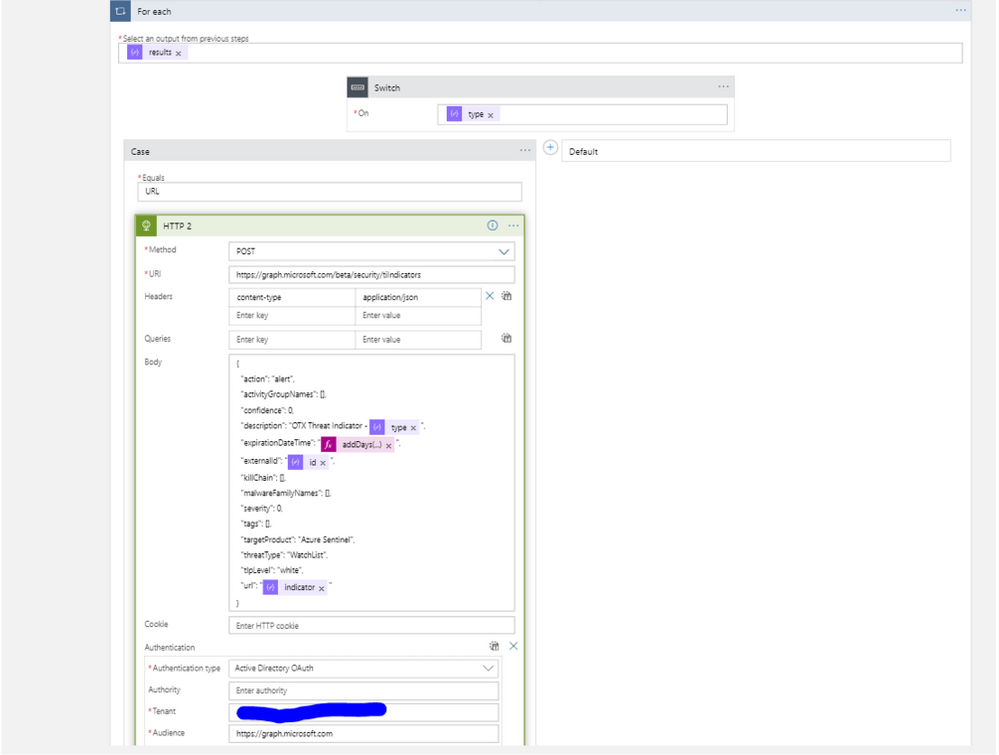Click the HTTP 2 info icon
This screenshot has height=755, width=999.
pyautogui.click(x=492, y=226)
